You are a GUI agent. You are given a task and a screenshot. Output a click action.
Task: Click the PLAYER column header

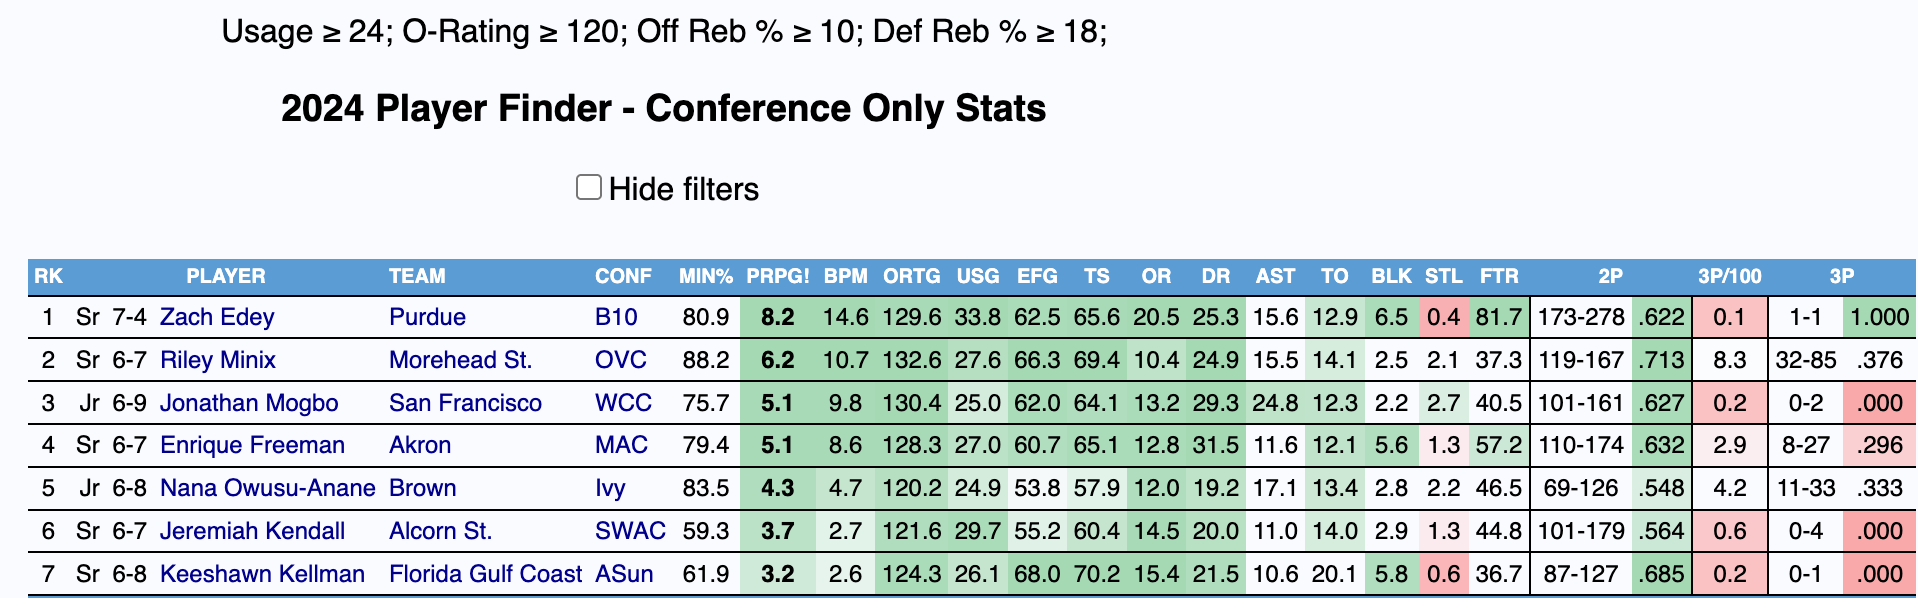coord(226,276)
